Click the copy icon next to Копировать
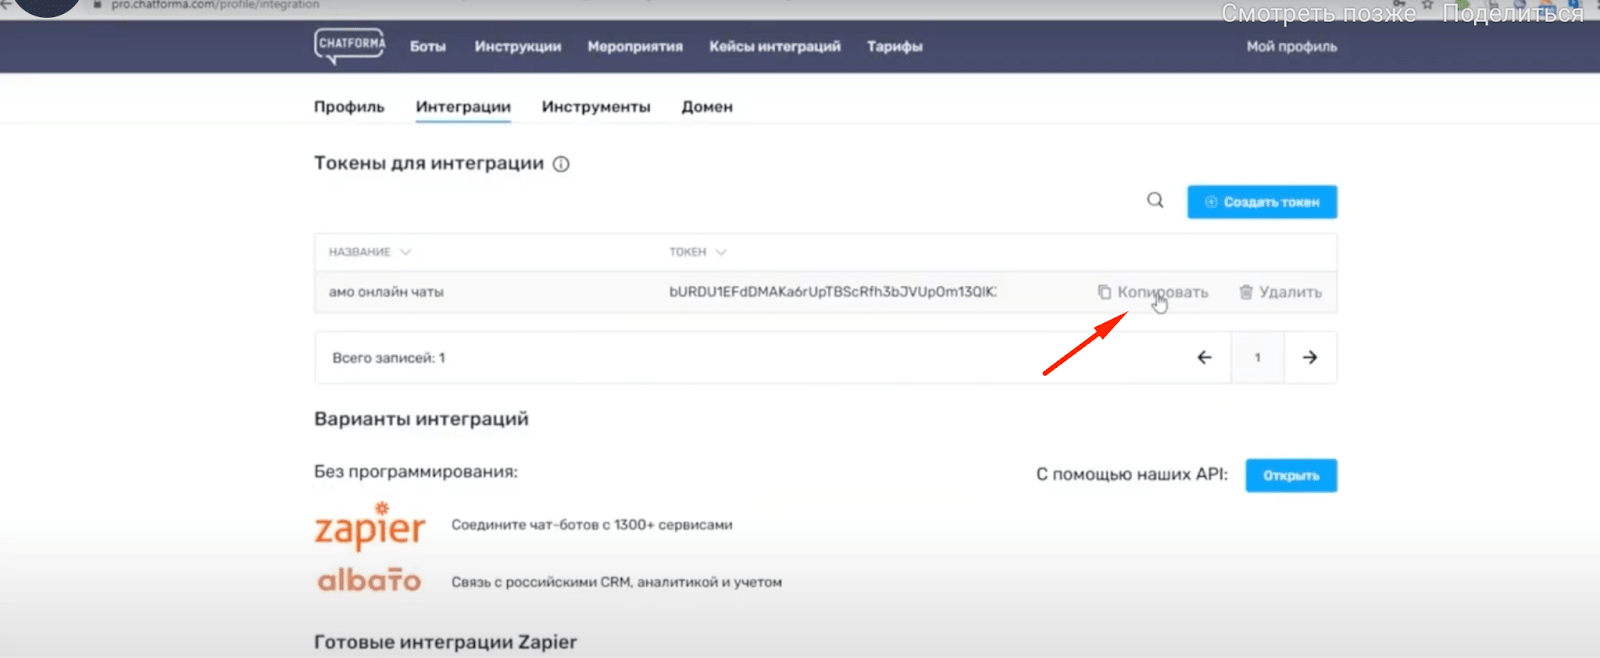 click(1104, 292)
